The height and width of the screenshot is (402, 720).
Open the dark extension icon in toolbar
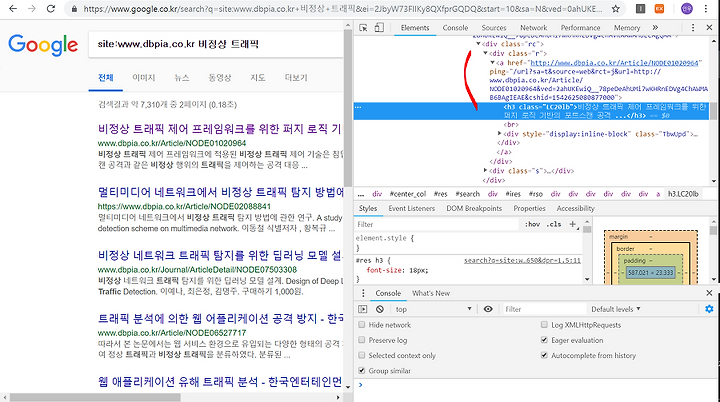click(640, 8)
